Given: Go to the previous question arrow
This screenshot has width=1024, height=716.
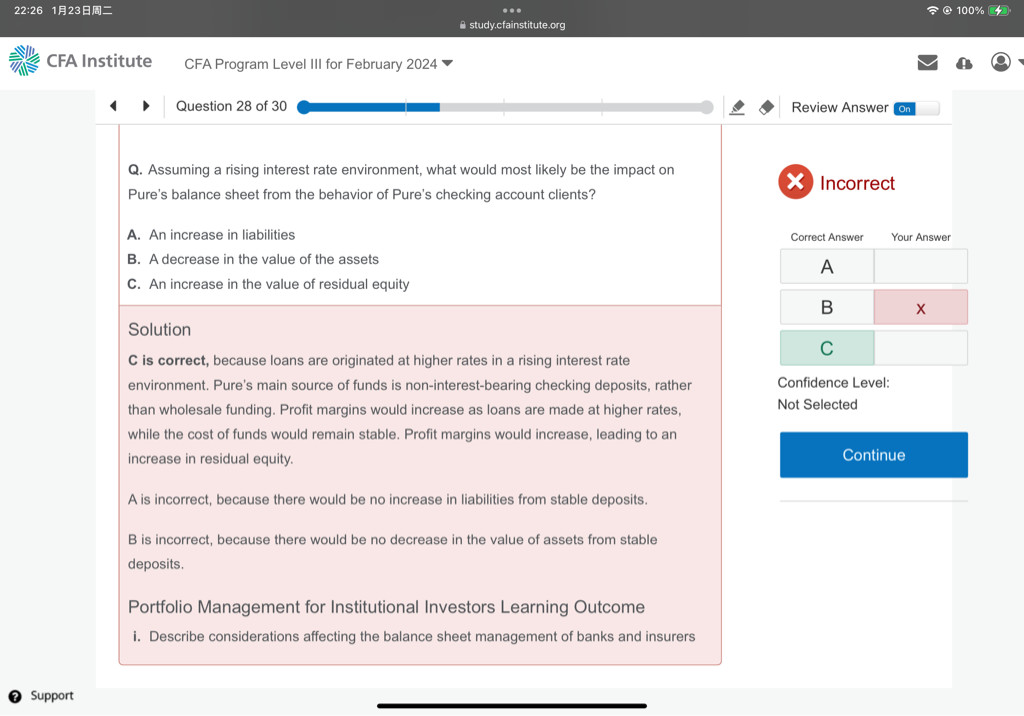Looking at the screenshot, I should point(113,106).
